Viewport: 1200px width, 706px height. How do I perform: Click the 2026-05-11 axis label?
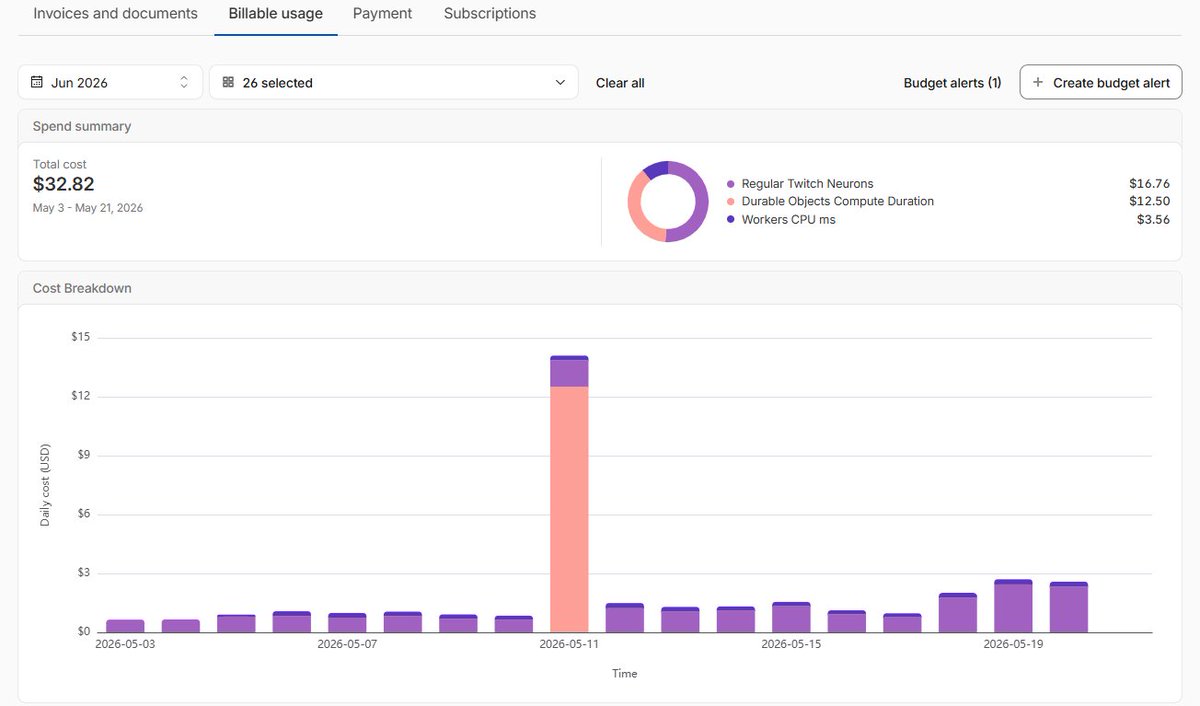[x=569, y=645]
